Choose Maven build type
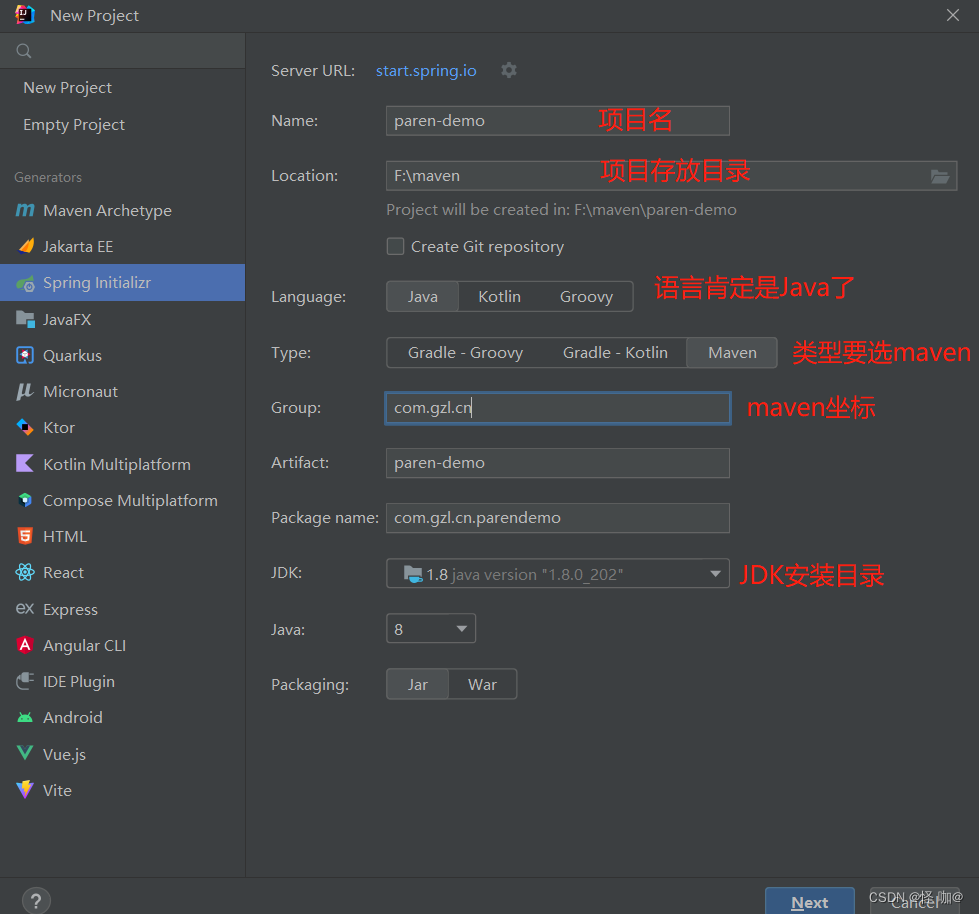The height and width of the screenshot is (914, 979). pyautogui.click(x=732, y=353)
